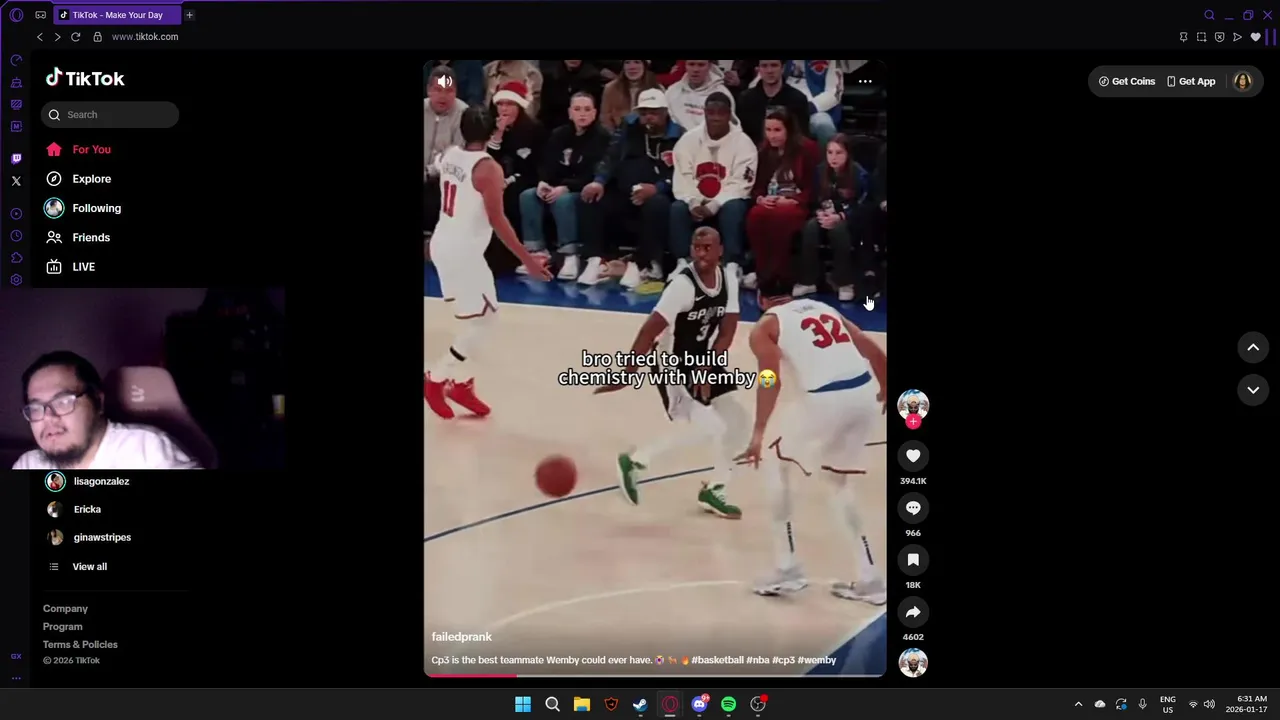Click the Get Coins button

pos(1126,81)
